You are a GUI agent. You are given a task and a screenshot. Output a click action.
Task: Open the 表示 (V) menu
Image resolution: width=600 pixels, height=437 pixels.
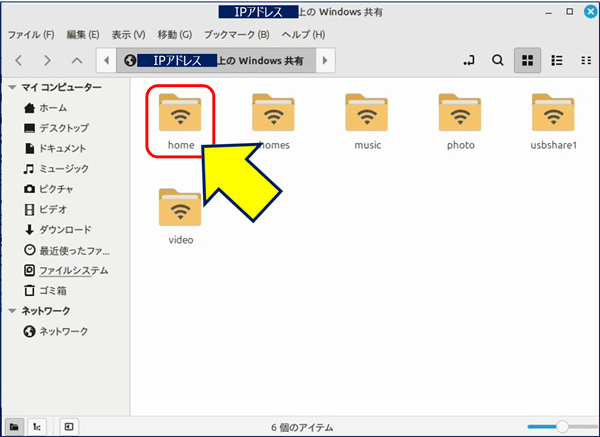128,34
